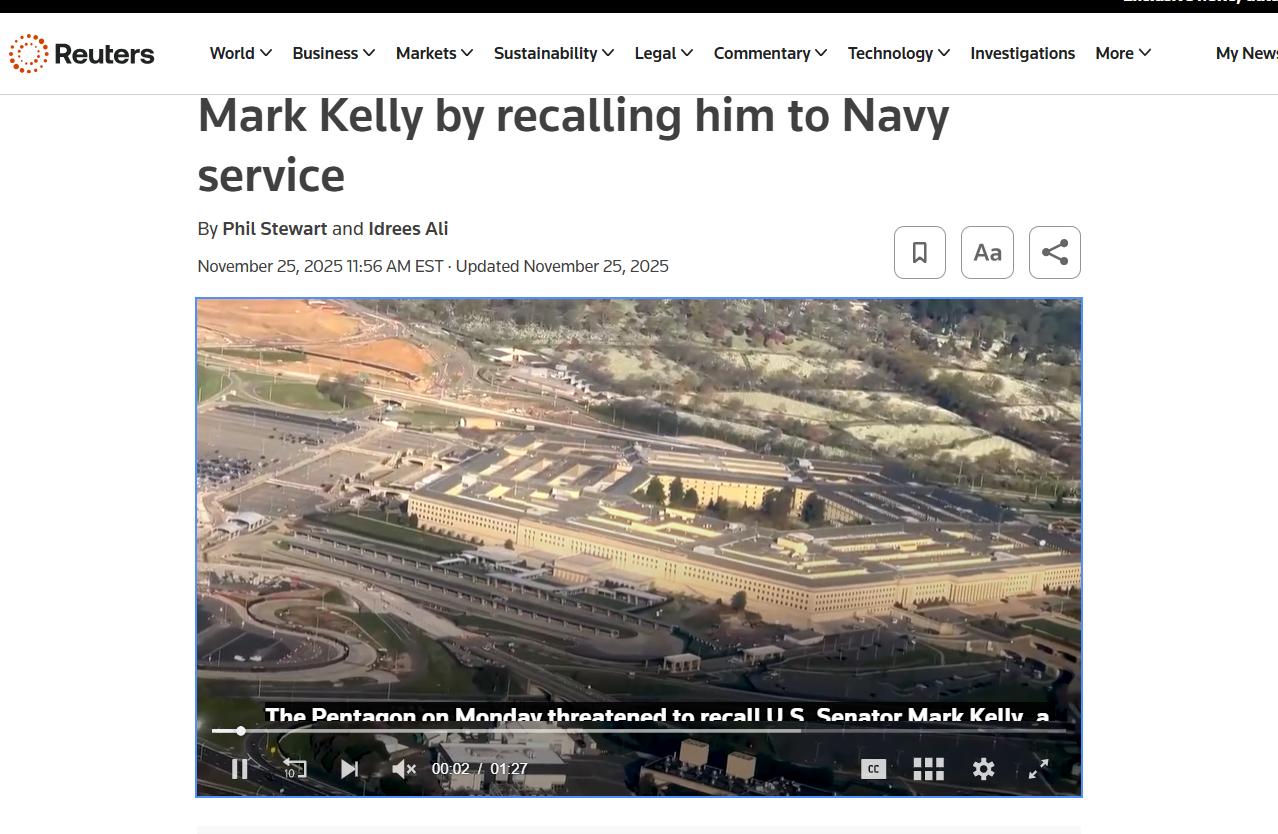Toggle closed captions CC
The height and width of the screenshot is (834, 1278).
(874, 769)
